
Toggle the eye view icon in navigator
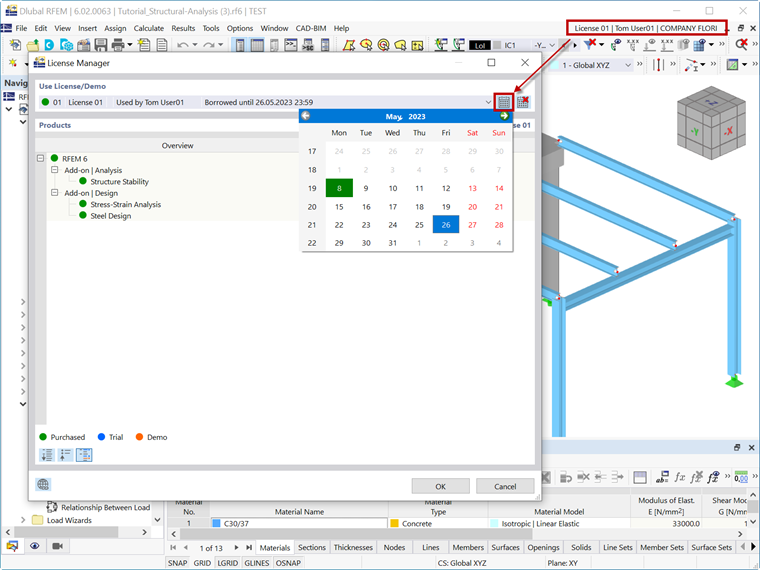(x=34, y=546)
